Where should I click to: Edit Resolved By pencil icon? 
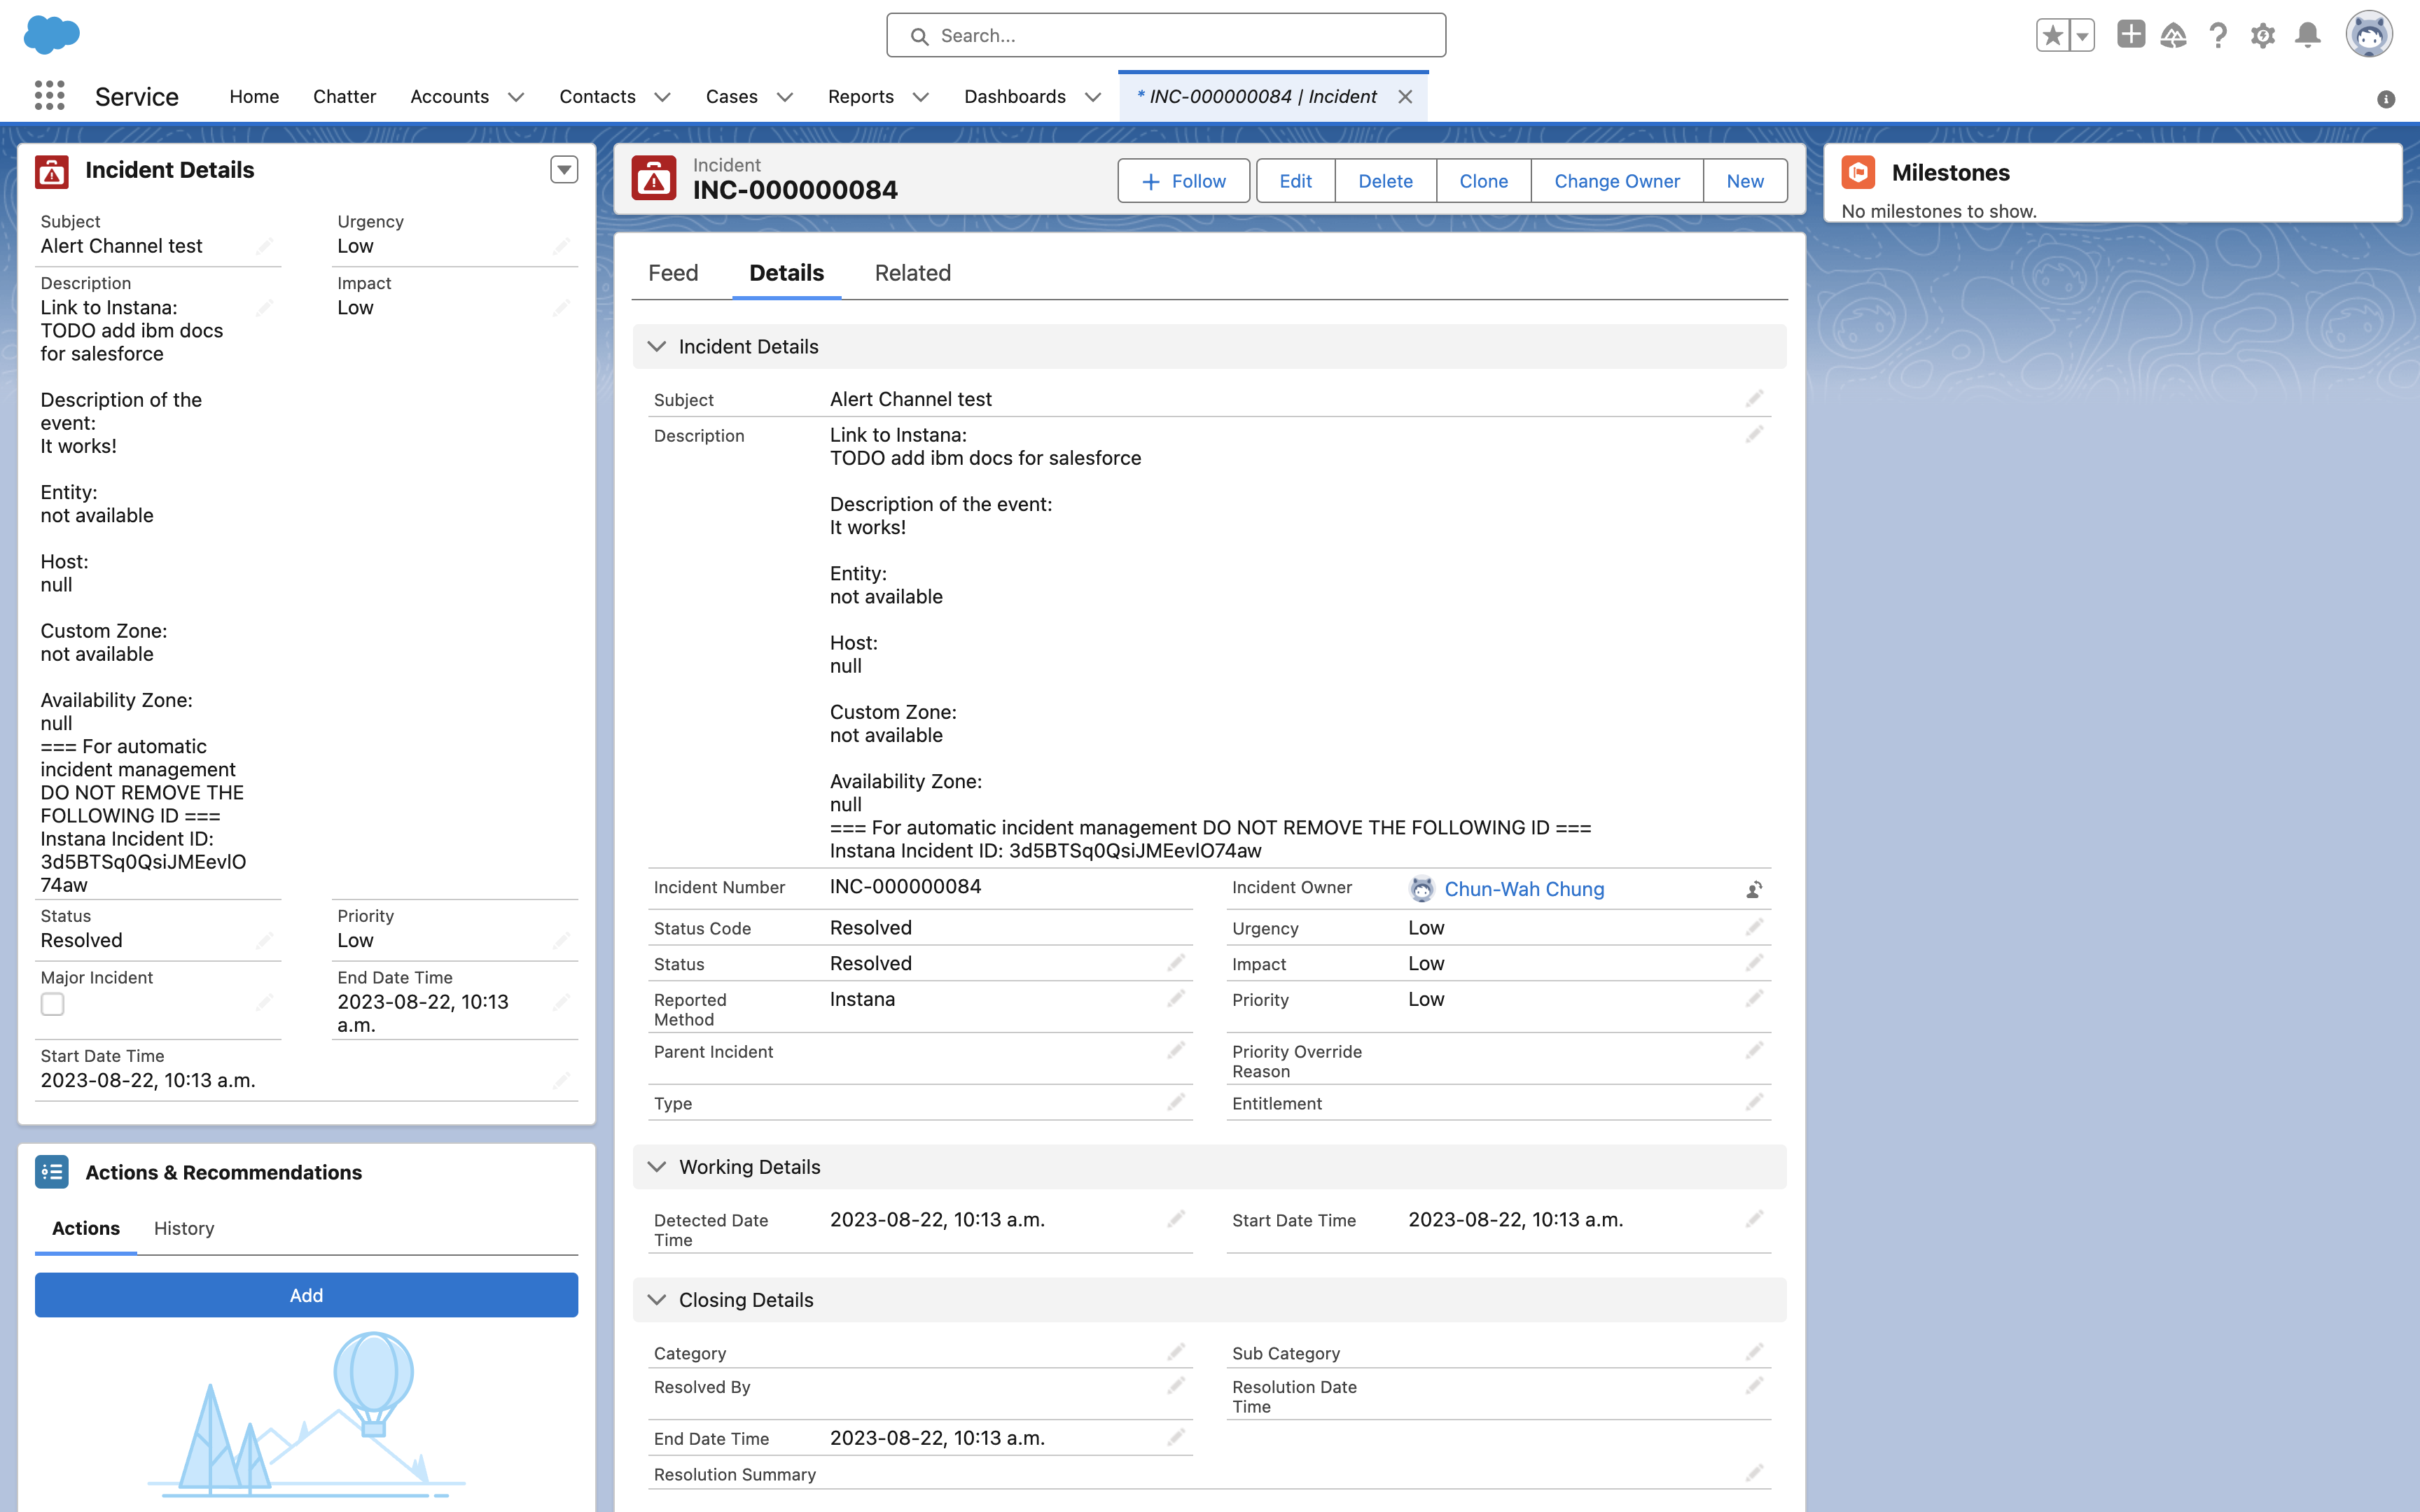pyautogui.click(x=1176, y=1387)
